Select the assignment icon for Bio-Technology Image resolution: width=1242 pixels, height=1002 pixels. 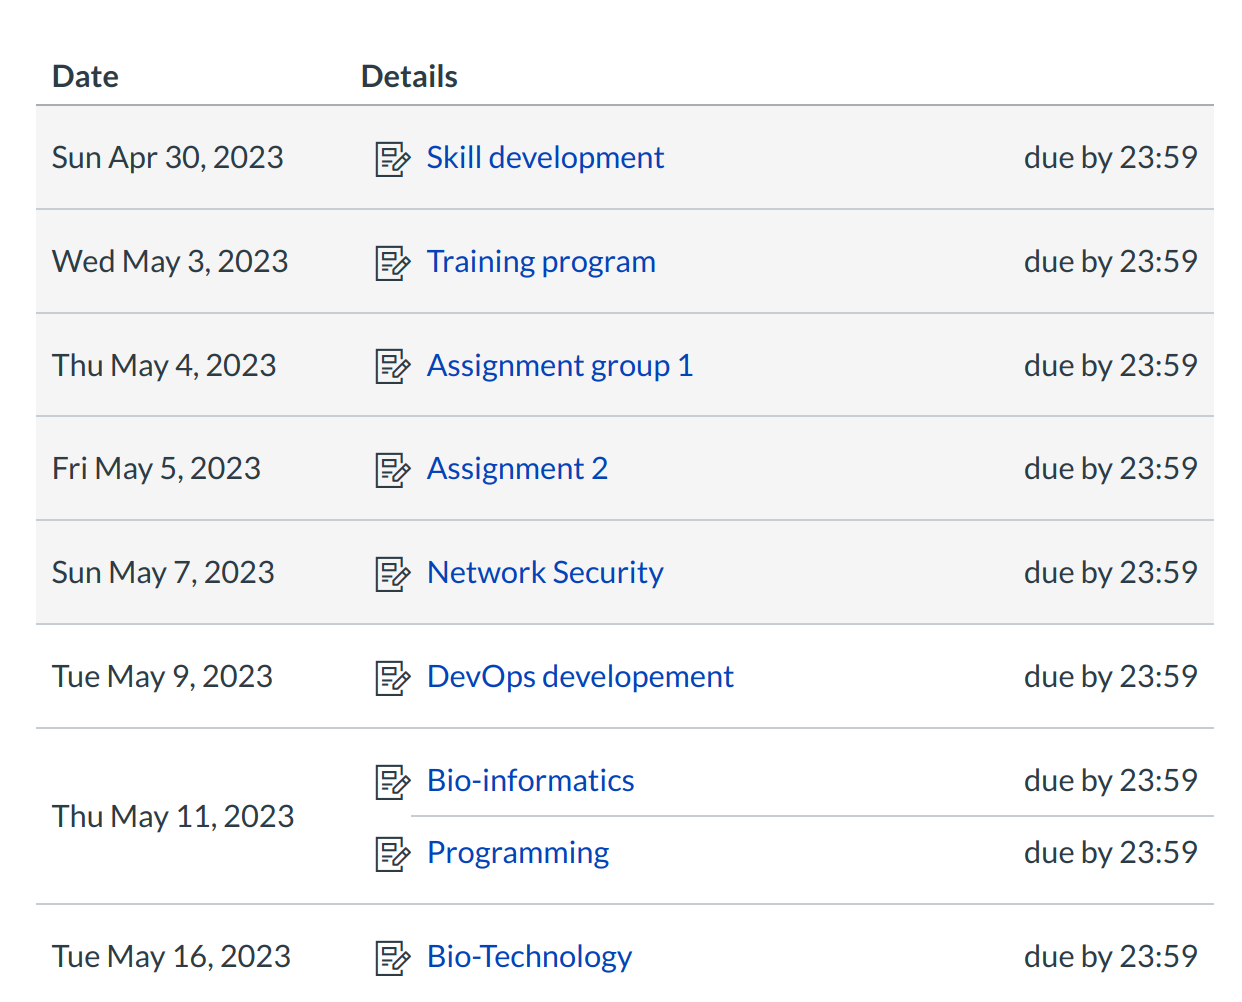[x=392, y=957]
